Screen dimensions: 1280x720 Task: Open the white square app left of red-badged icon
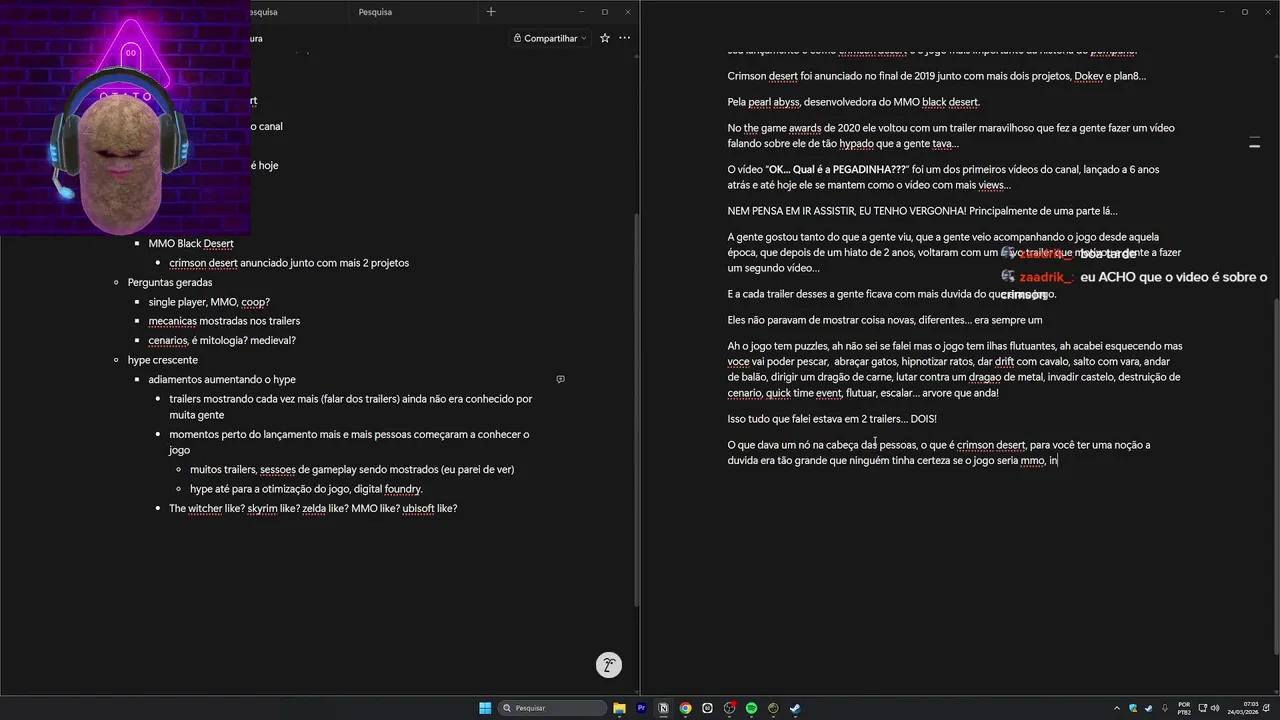[707, 708]
